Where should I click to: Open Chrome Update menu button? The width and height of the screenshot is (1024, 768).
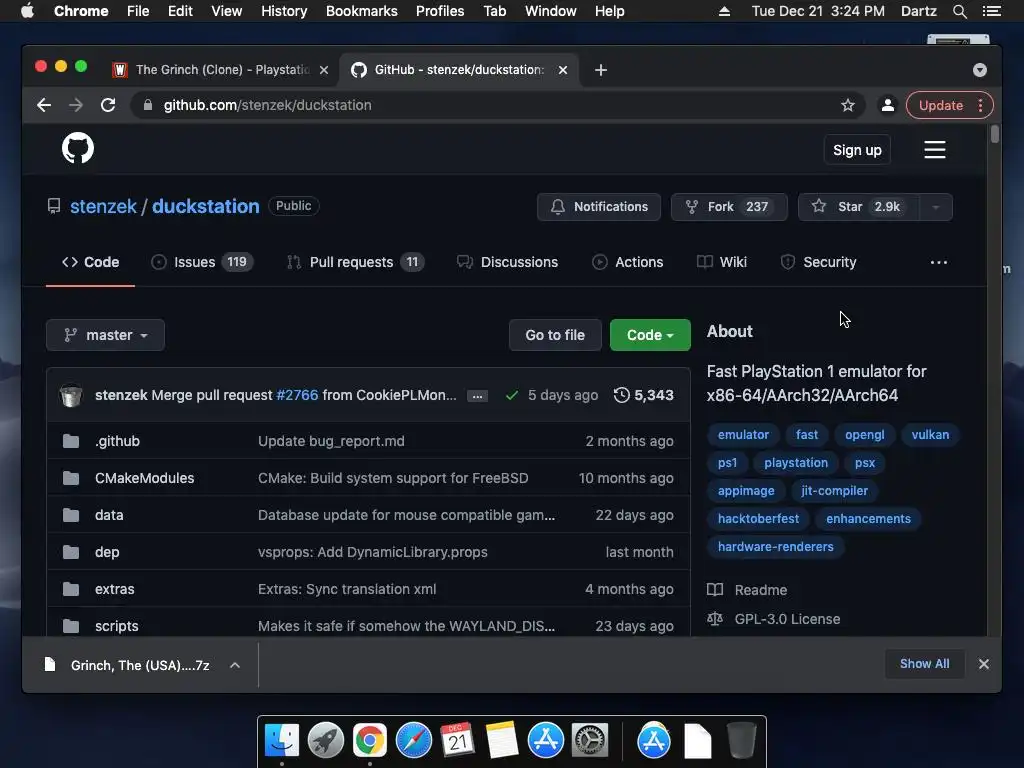tap(950, 105)
